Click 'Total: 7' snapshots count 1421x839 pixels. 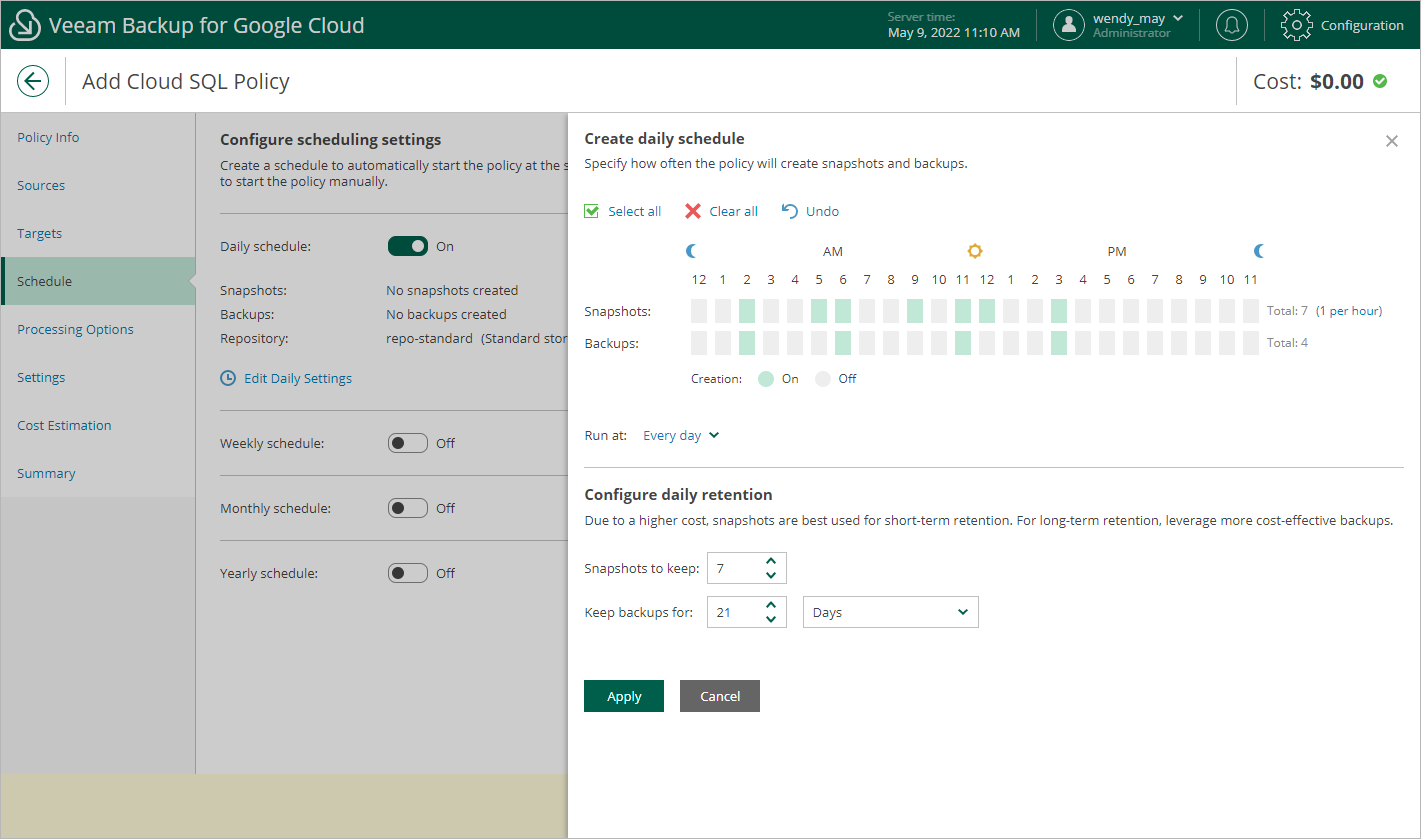tap(1287, 311)
